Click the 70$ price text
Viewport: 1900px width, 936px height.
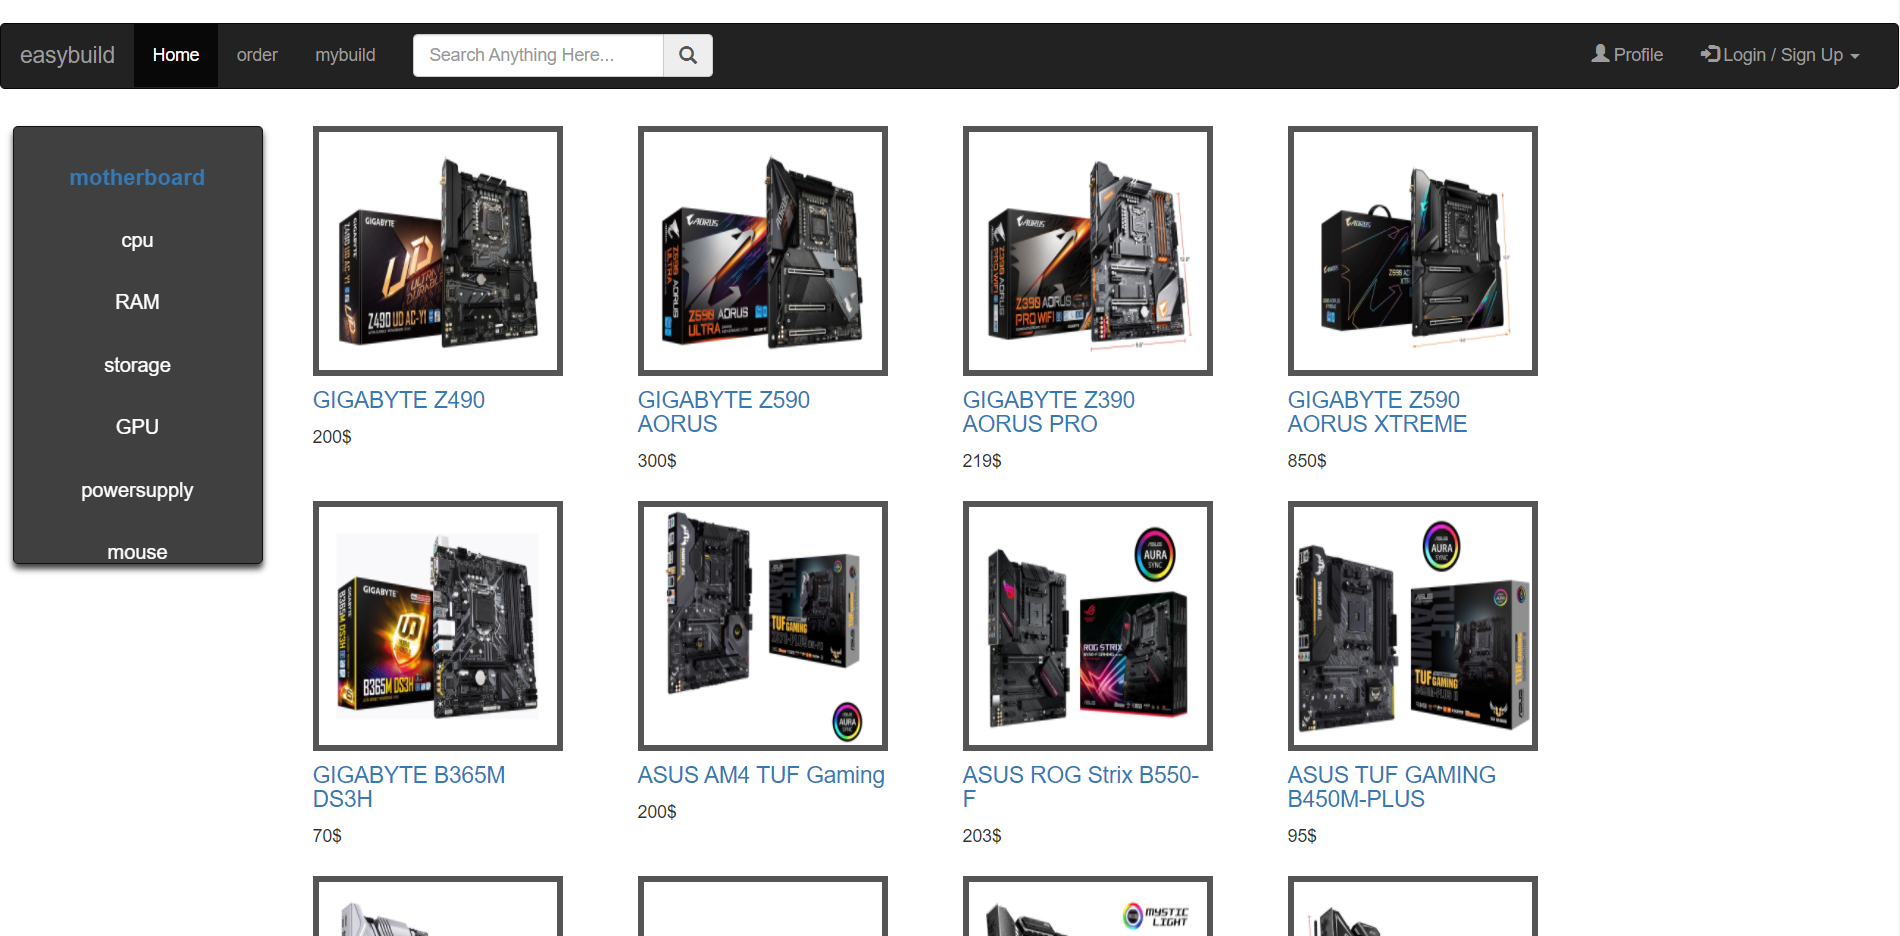(327, 836)
